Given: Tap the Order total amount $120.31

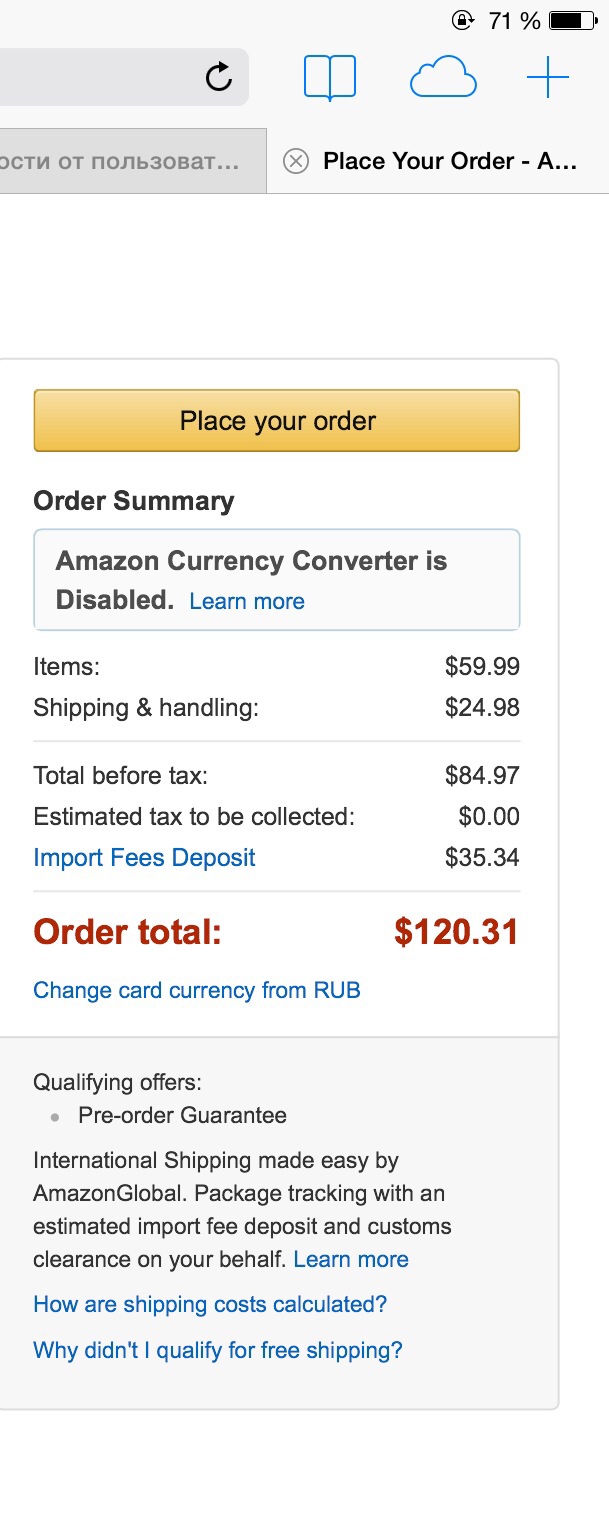Looking at the screenshot, I should click(456, 932).
